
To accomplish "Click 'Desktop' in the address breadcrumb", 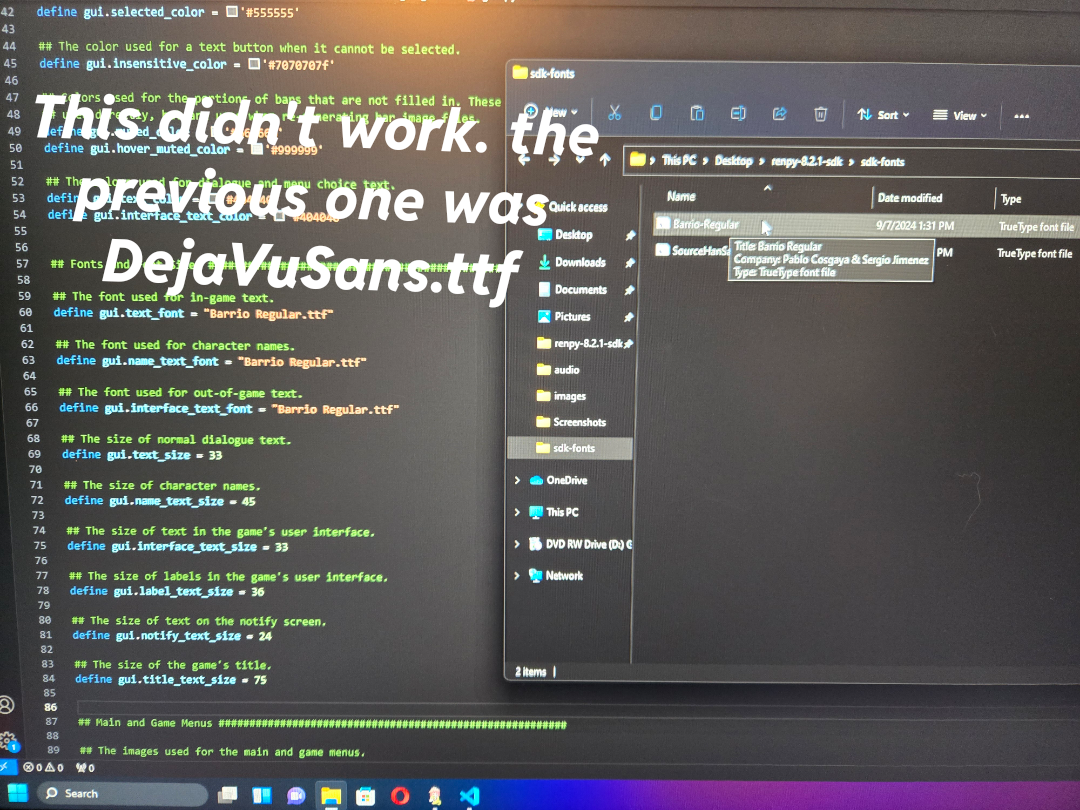I will (733, 160).
